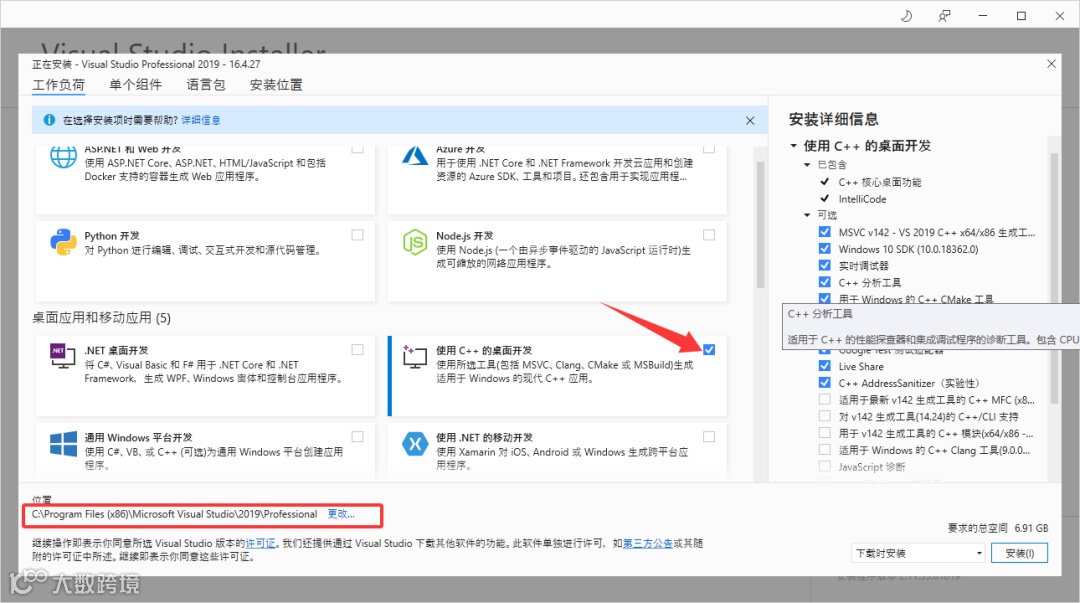Dismiss the help info banner
Image resolution: width=1080 pixels, height=603 pixels.
click(750, 121)
